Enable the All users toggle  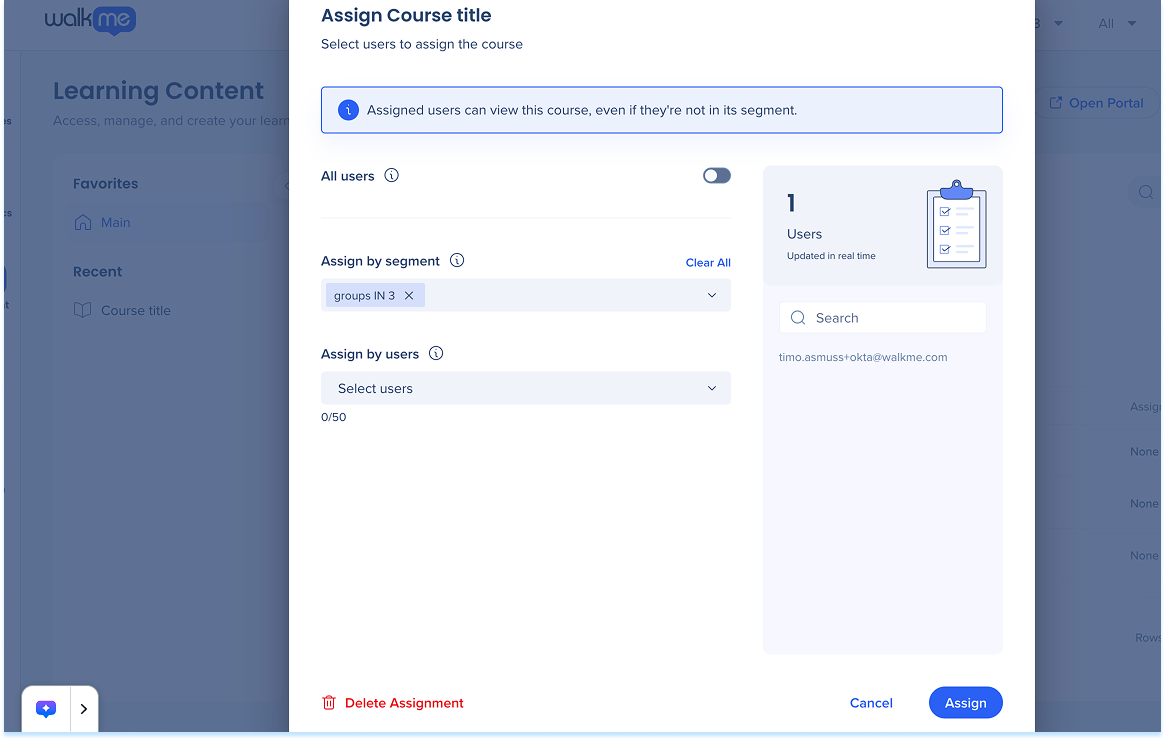[716, 176]
